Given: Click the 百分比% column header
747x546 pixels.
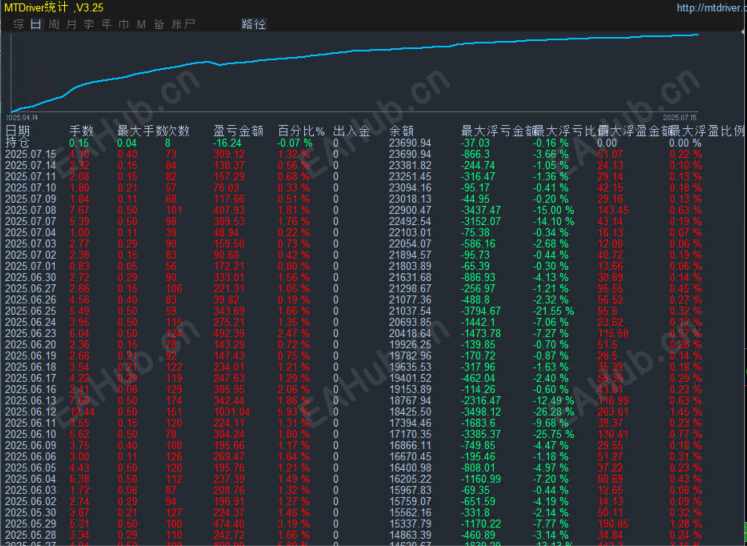Looking at the screenshot, I should click(x=301, y=131).
